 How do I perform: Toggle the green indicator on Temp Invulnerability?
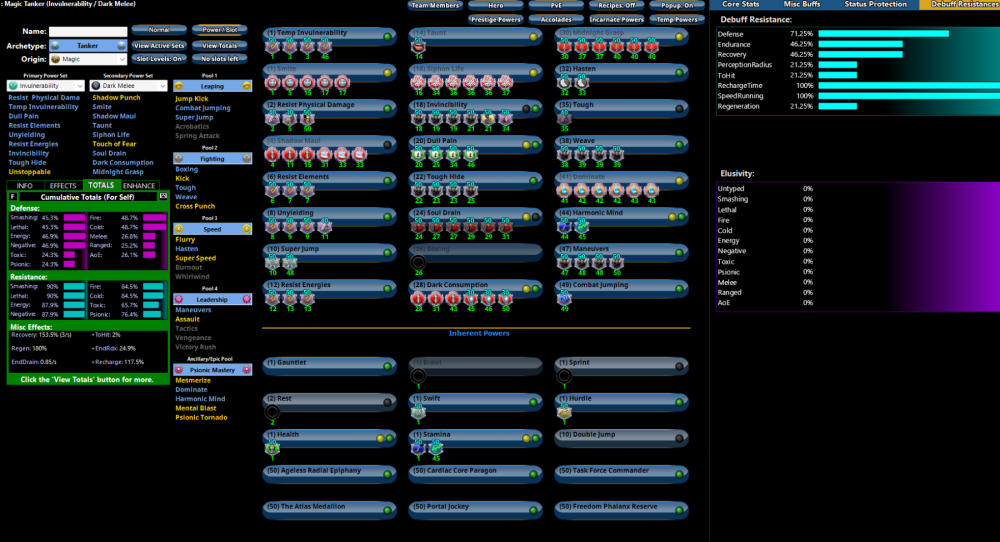[x=387, y=36]
